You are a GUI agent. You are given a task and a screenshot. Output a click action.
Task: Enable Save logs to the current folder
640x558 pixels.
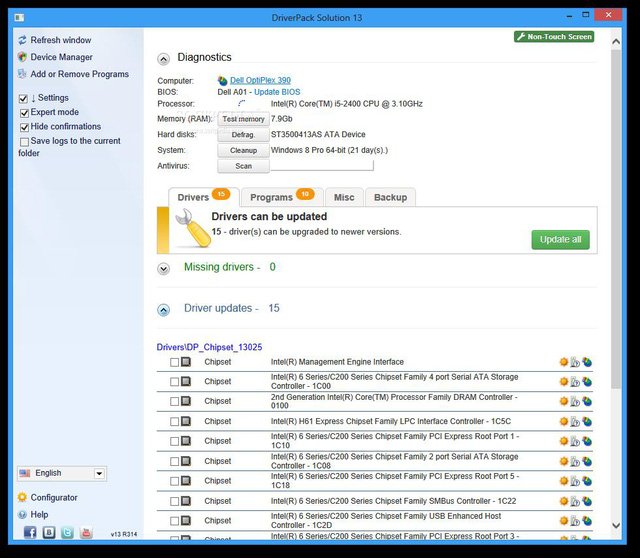click(x=24, y=142)
